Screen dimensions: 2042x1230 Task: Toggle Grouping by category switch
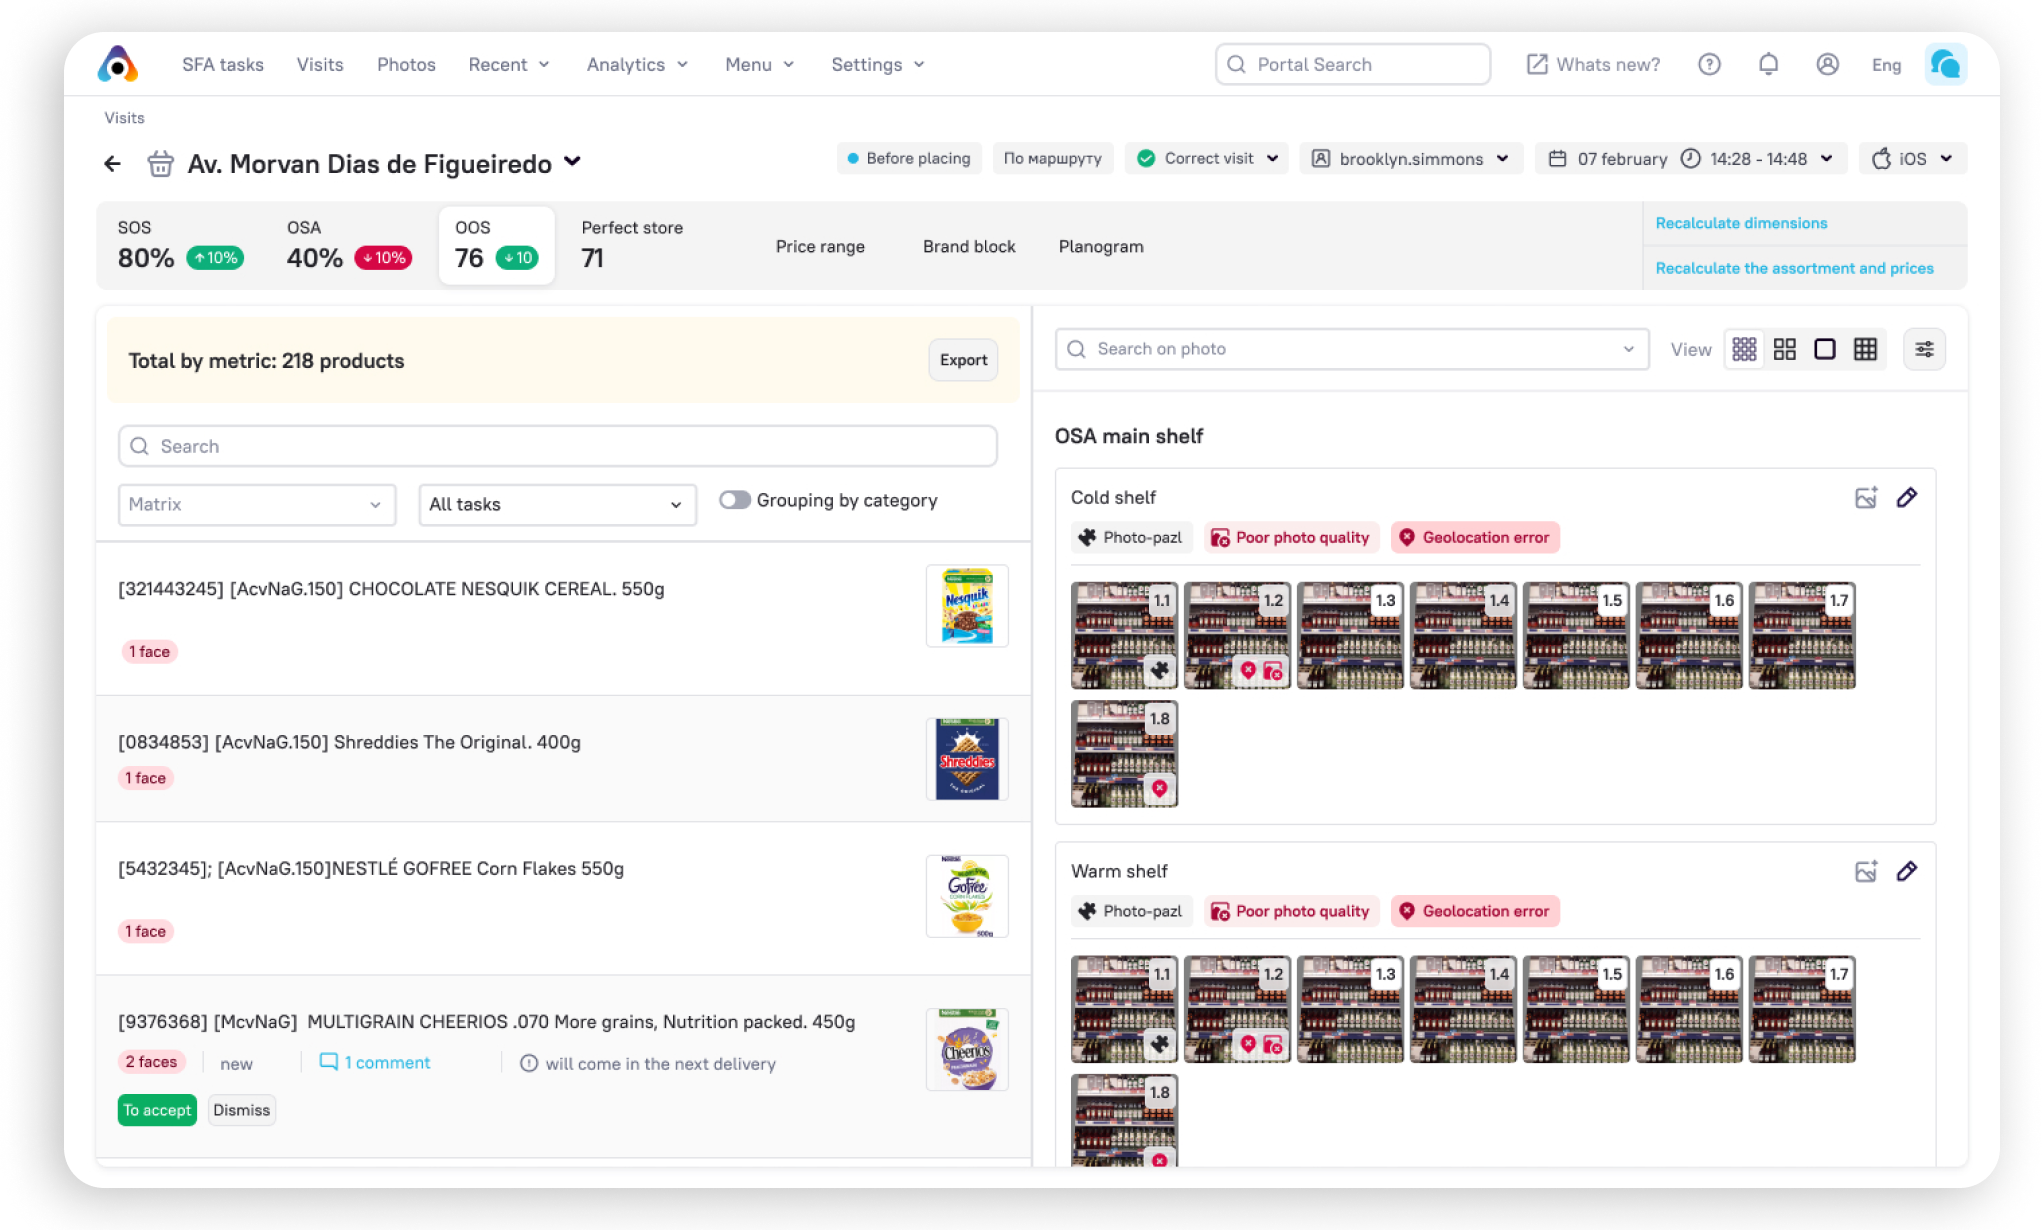pos(735,500)
